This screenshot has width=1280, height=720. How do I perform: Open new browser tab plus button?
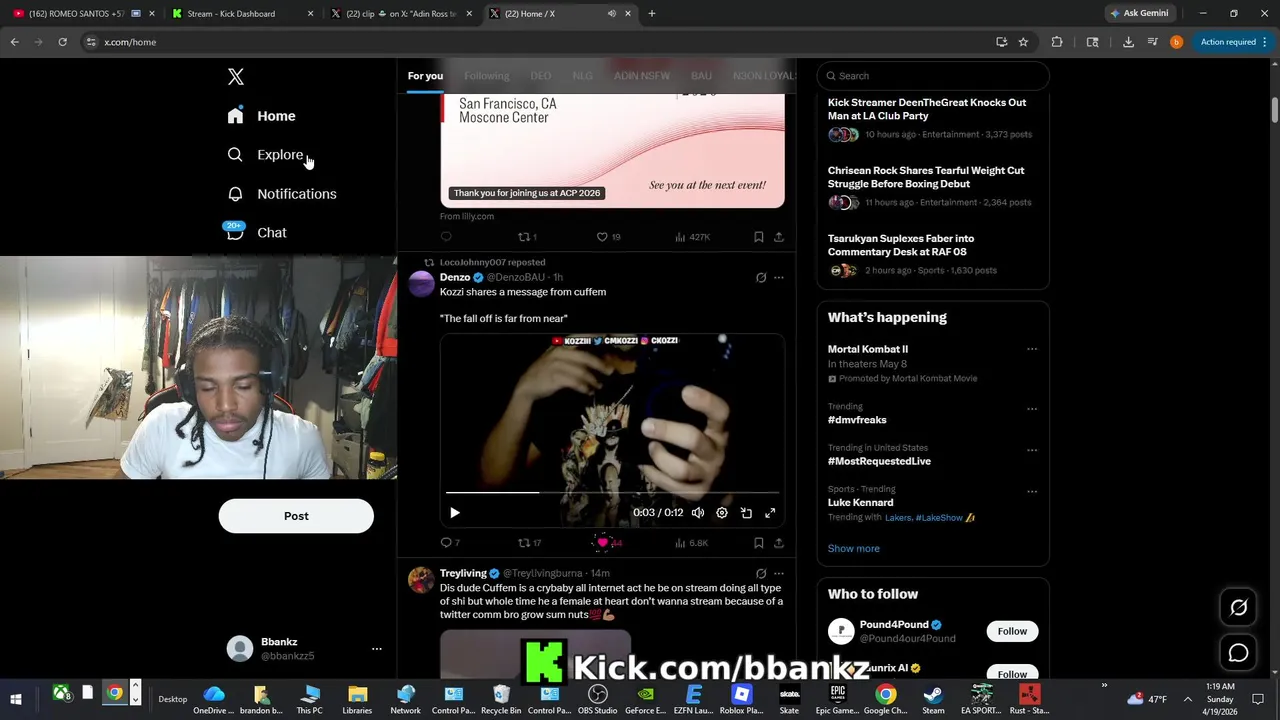[x=652, y=14]
